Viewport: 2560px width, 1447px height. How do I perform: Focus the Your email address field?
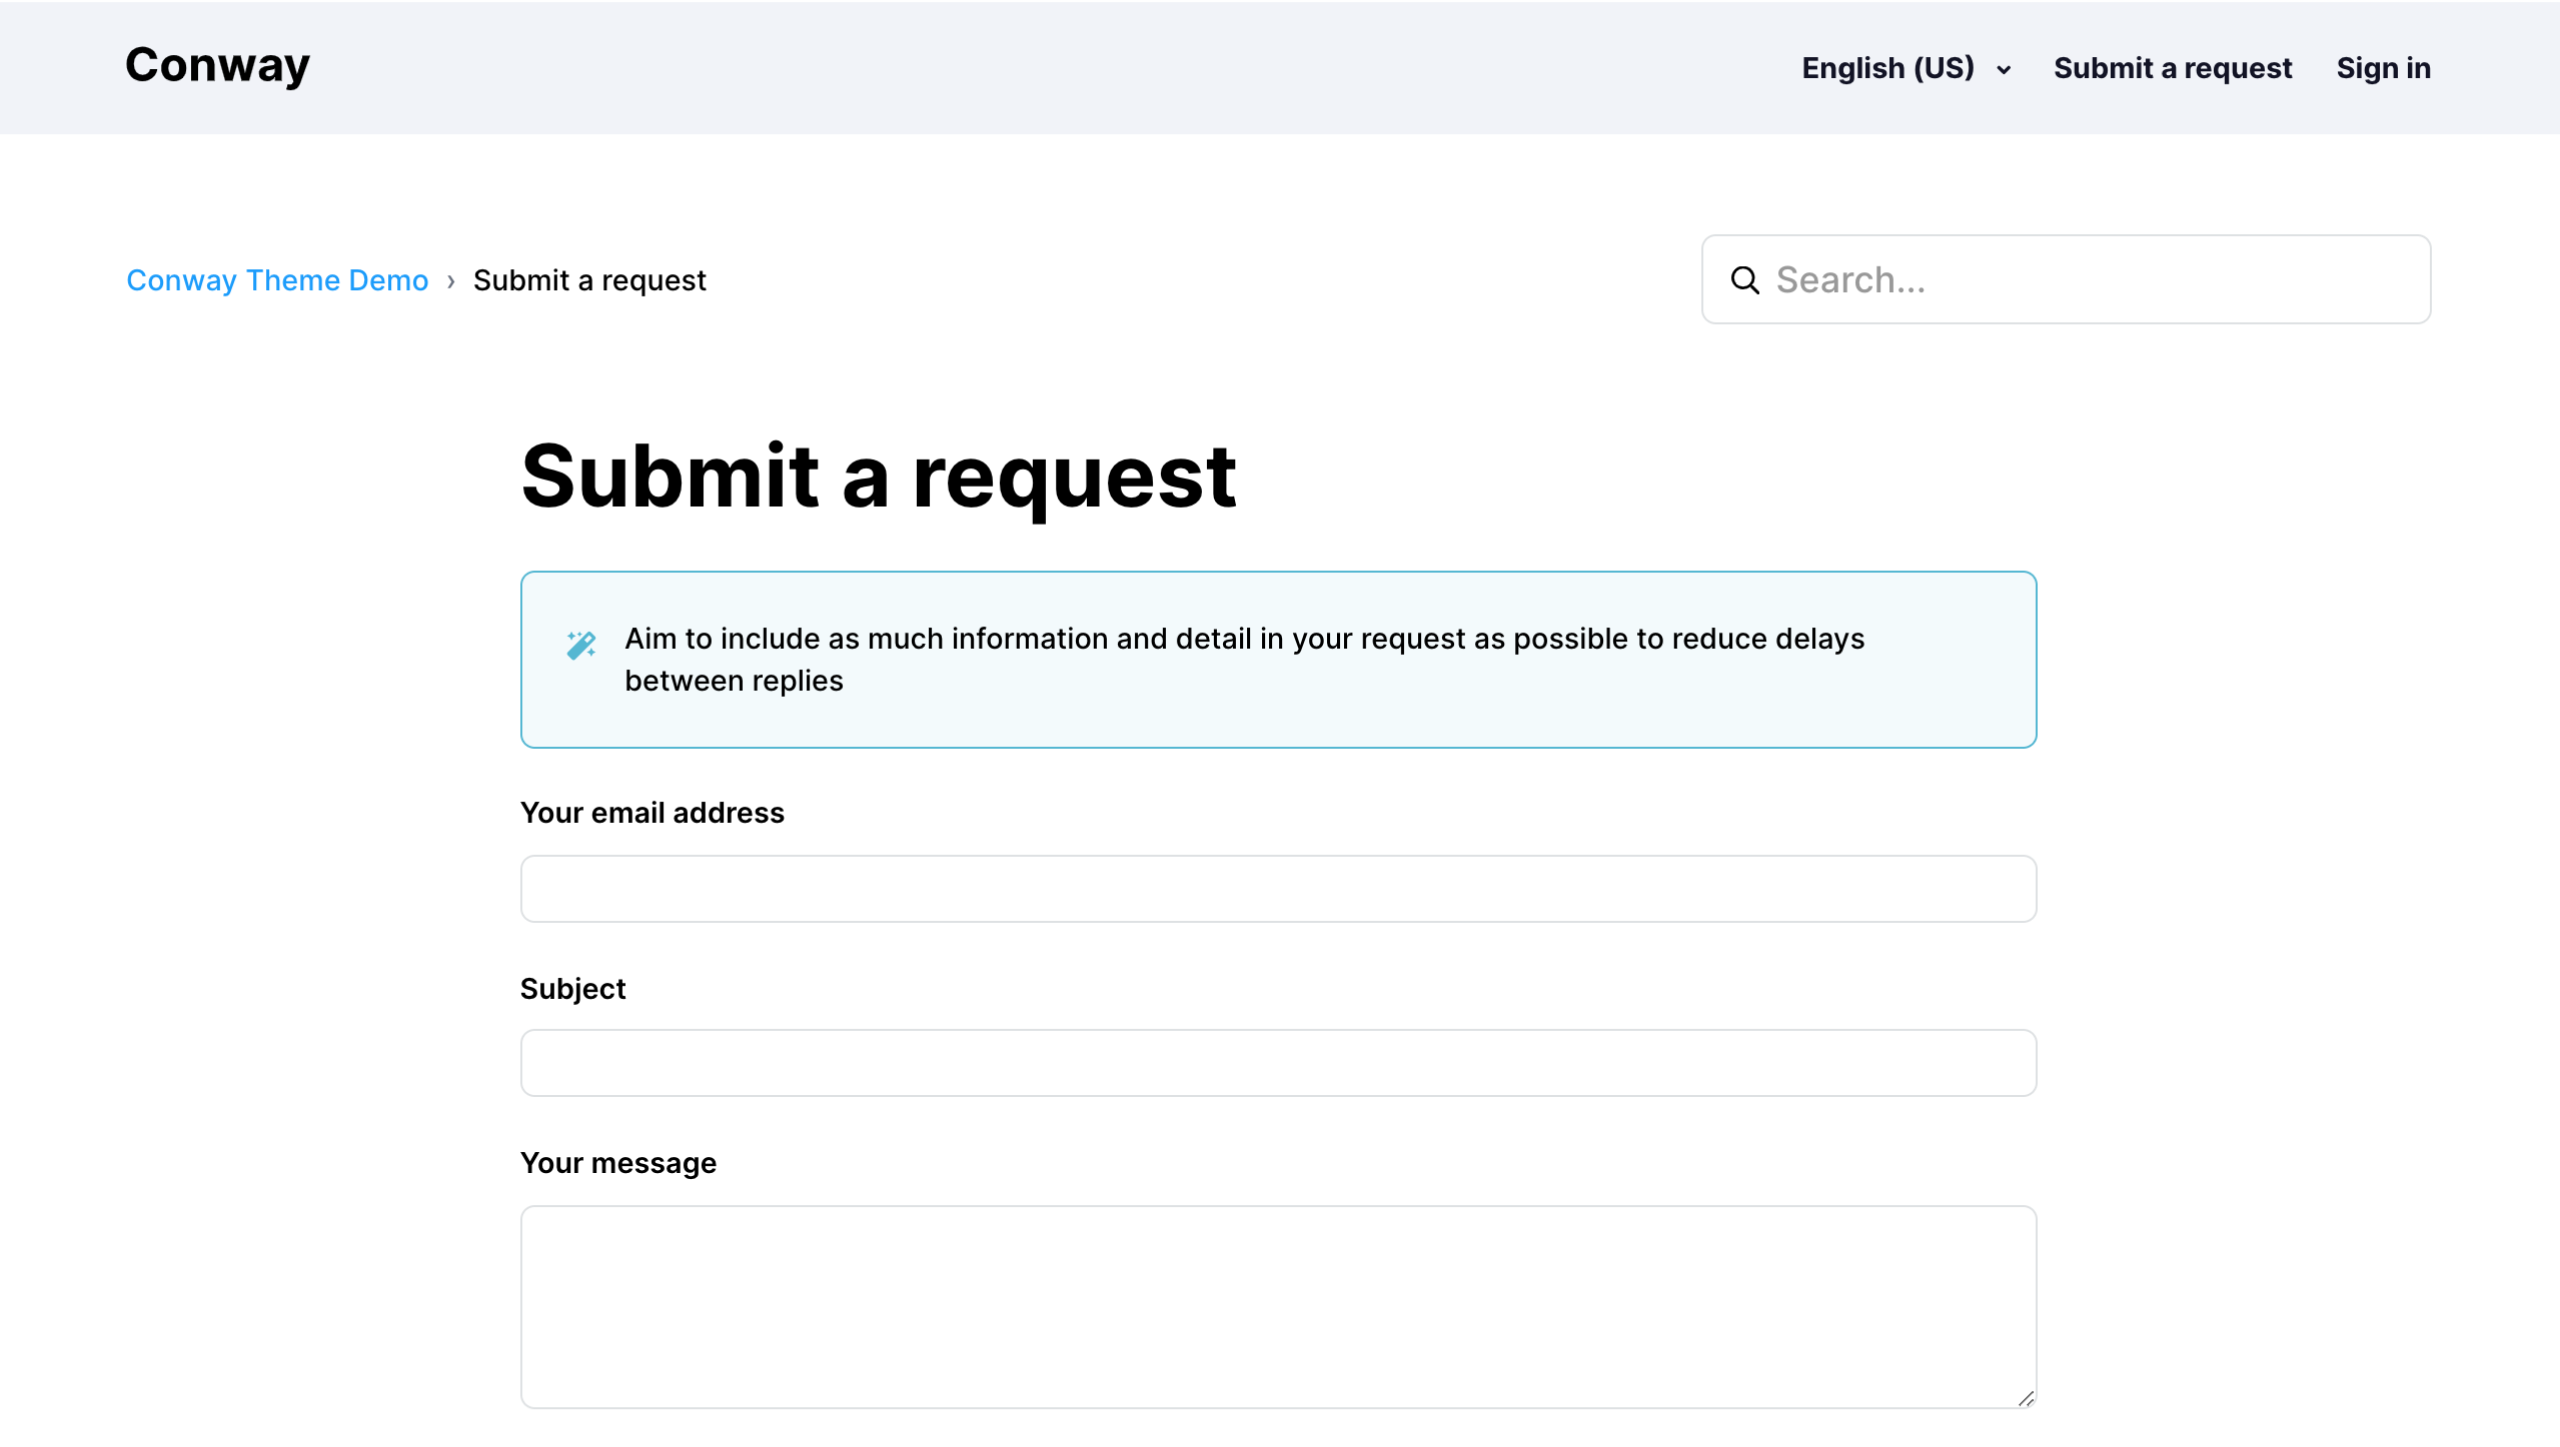point(1277,888)
